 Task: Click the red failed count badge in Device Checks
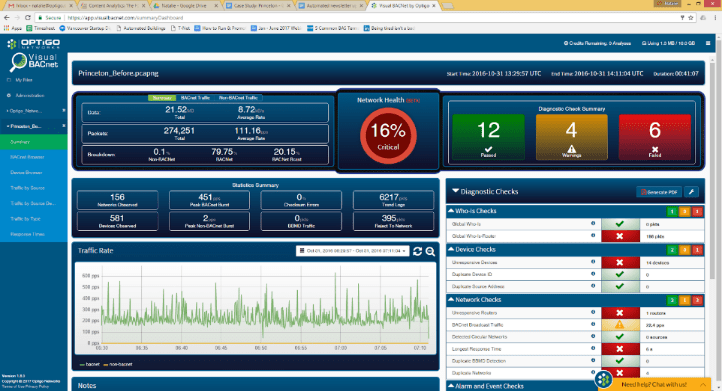point(697,250)
